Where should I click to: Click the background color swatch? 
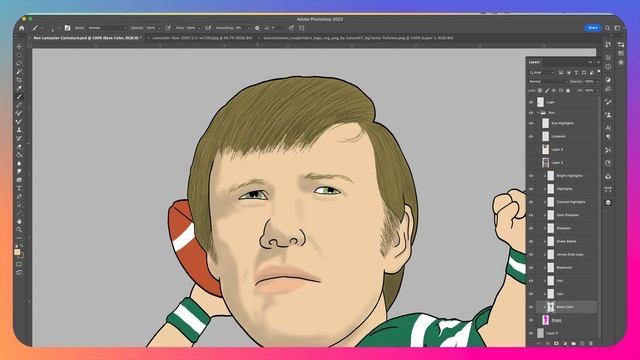[x=22, y=256]
